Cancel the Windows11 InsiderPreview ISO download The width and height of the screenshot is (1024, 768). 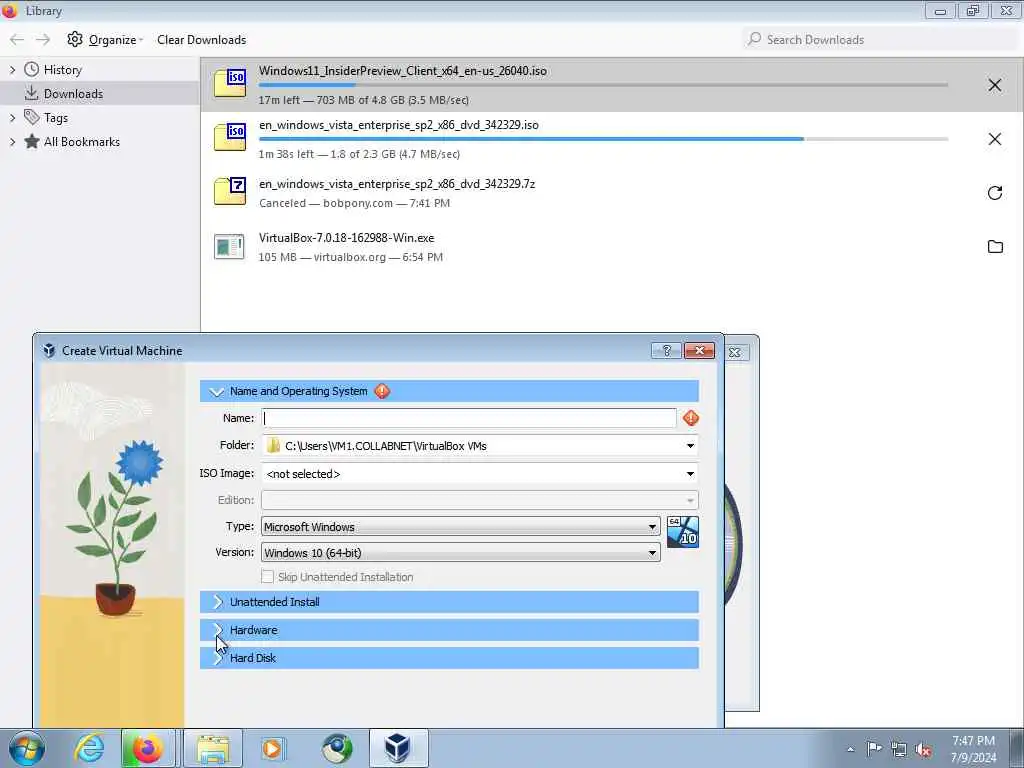994,85
